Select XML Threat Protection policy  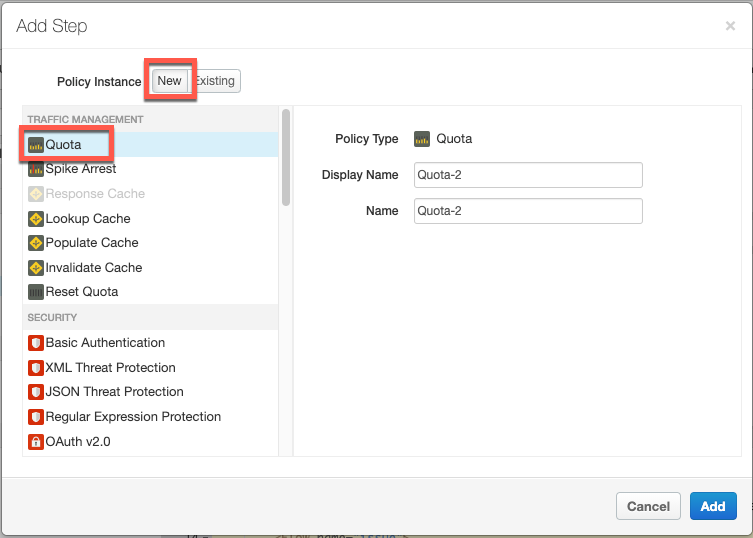pos(110,367)
